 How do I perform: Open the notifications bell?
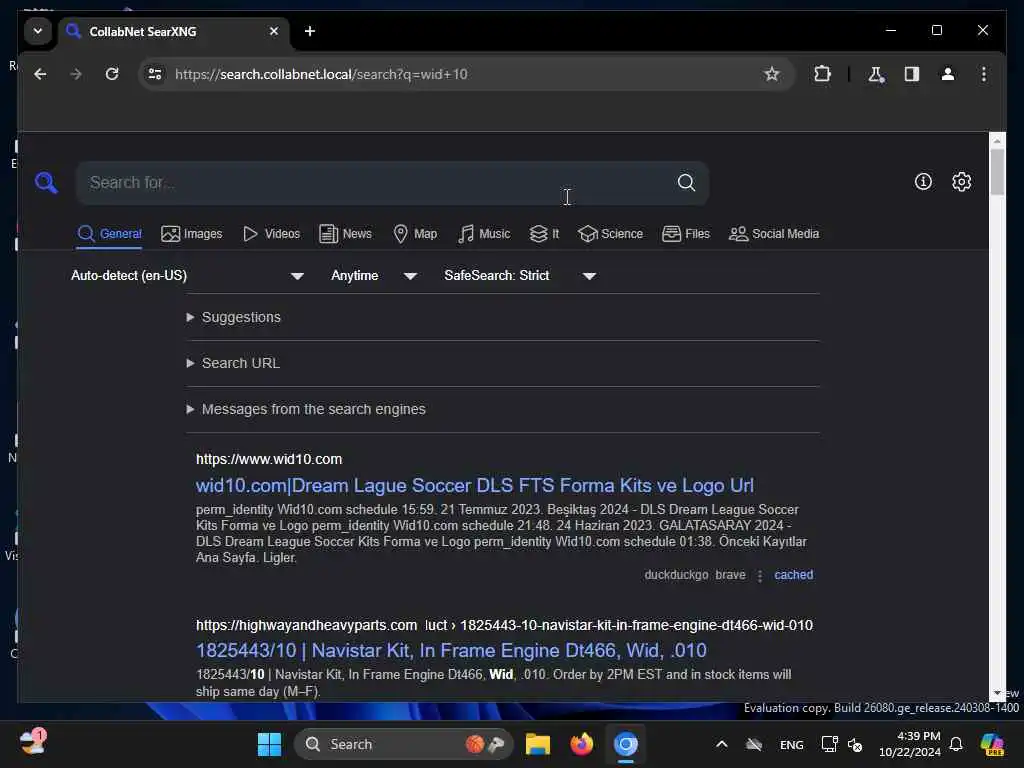(956, 744)
